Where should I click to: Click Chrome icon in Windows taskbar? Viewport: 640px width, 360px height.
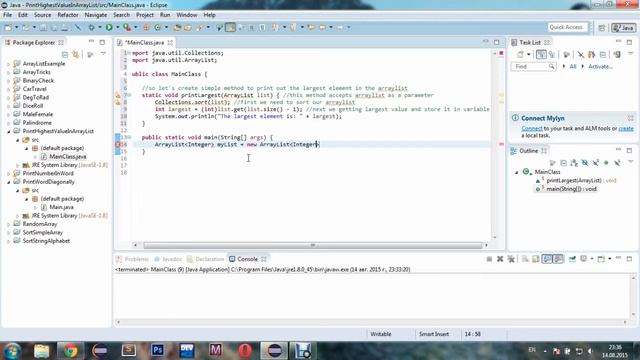pos(70,350)
